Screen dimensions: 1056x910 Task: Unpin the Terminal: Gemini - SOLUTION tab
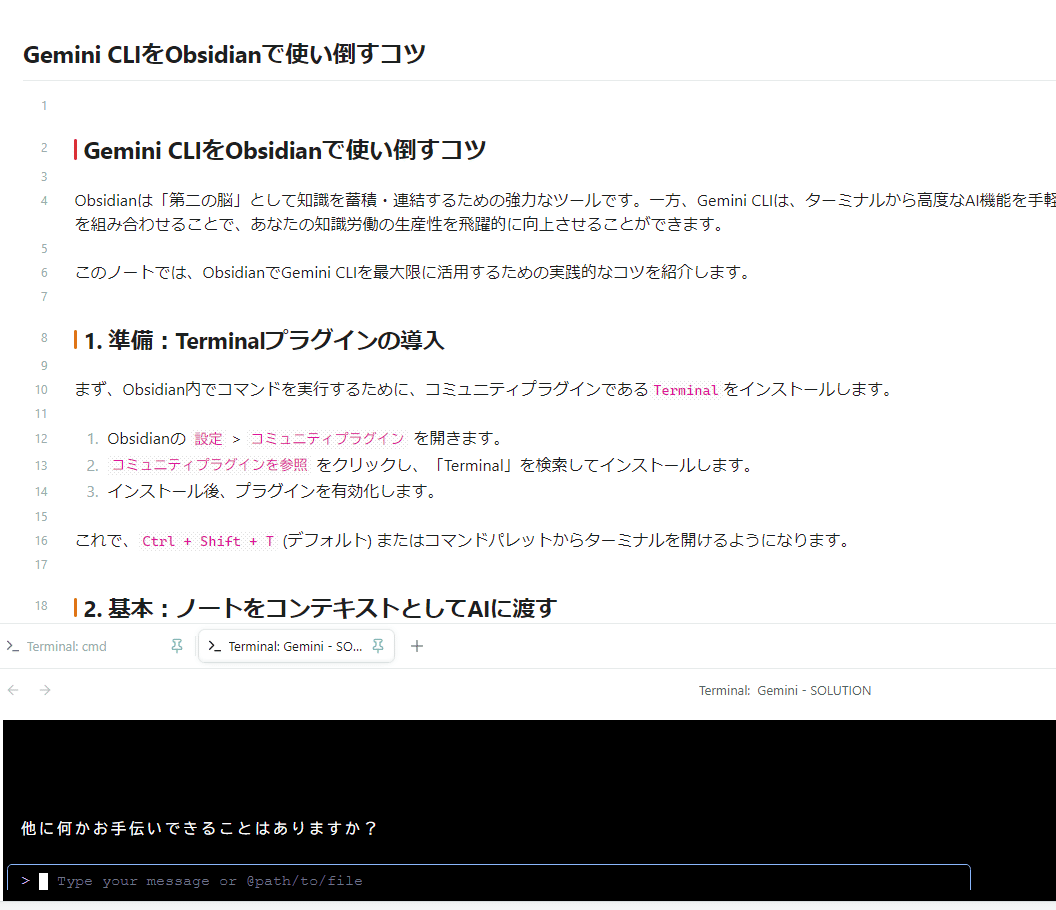tap(378, 646)
